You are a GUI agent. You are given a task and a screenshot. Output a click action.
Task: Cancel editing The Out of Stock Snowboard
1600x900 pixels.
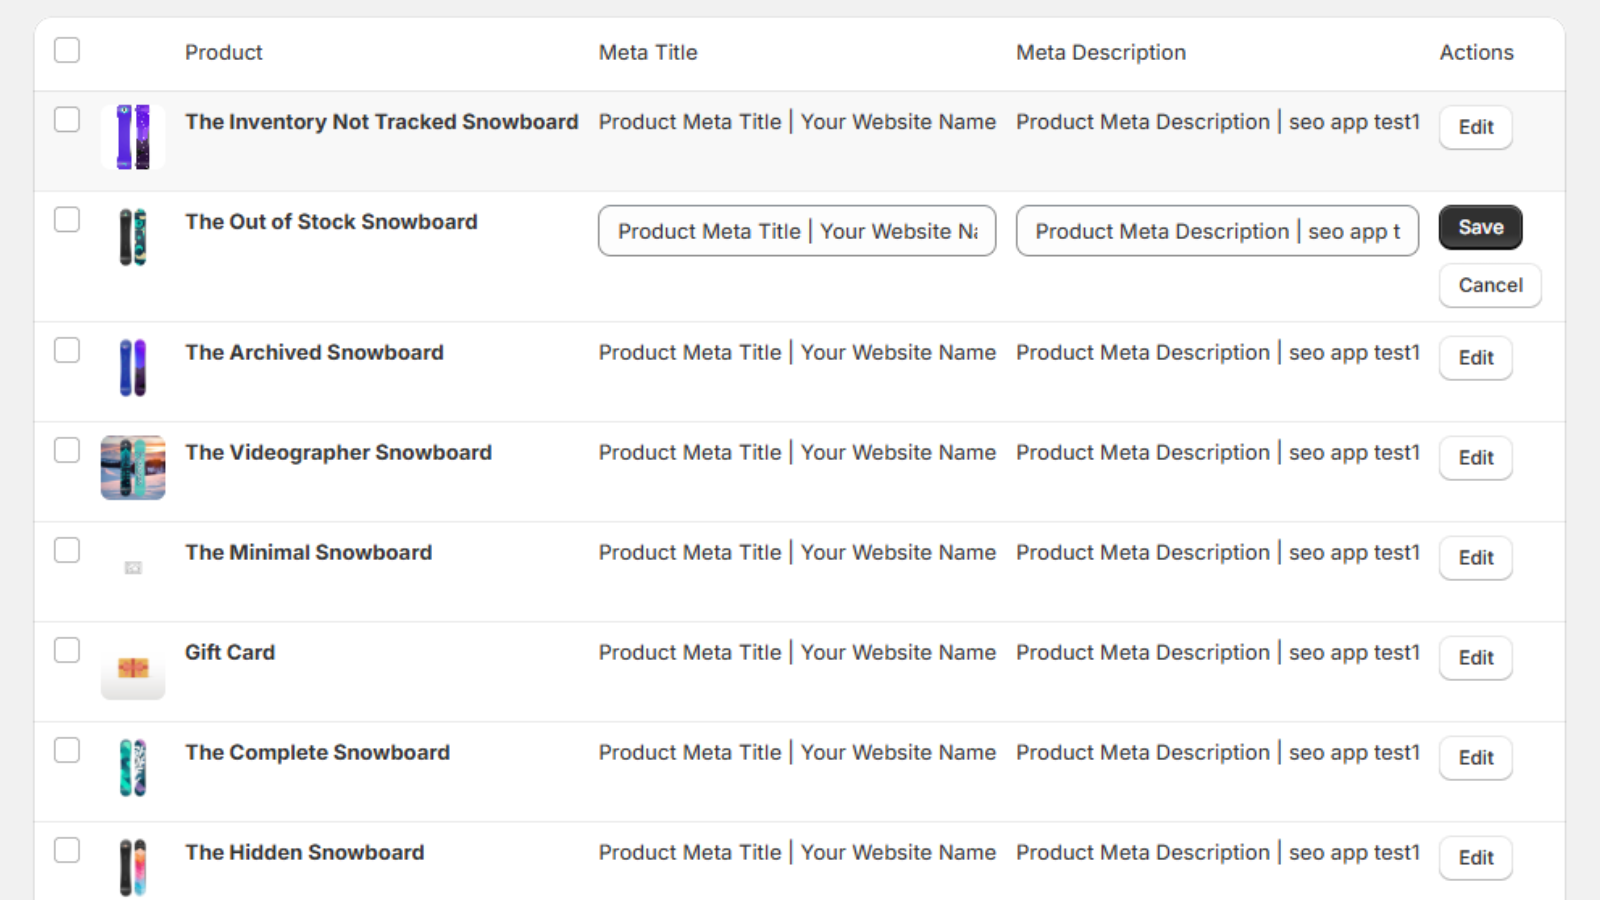(1490, 285)
